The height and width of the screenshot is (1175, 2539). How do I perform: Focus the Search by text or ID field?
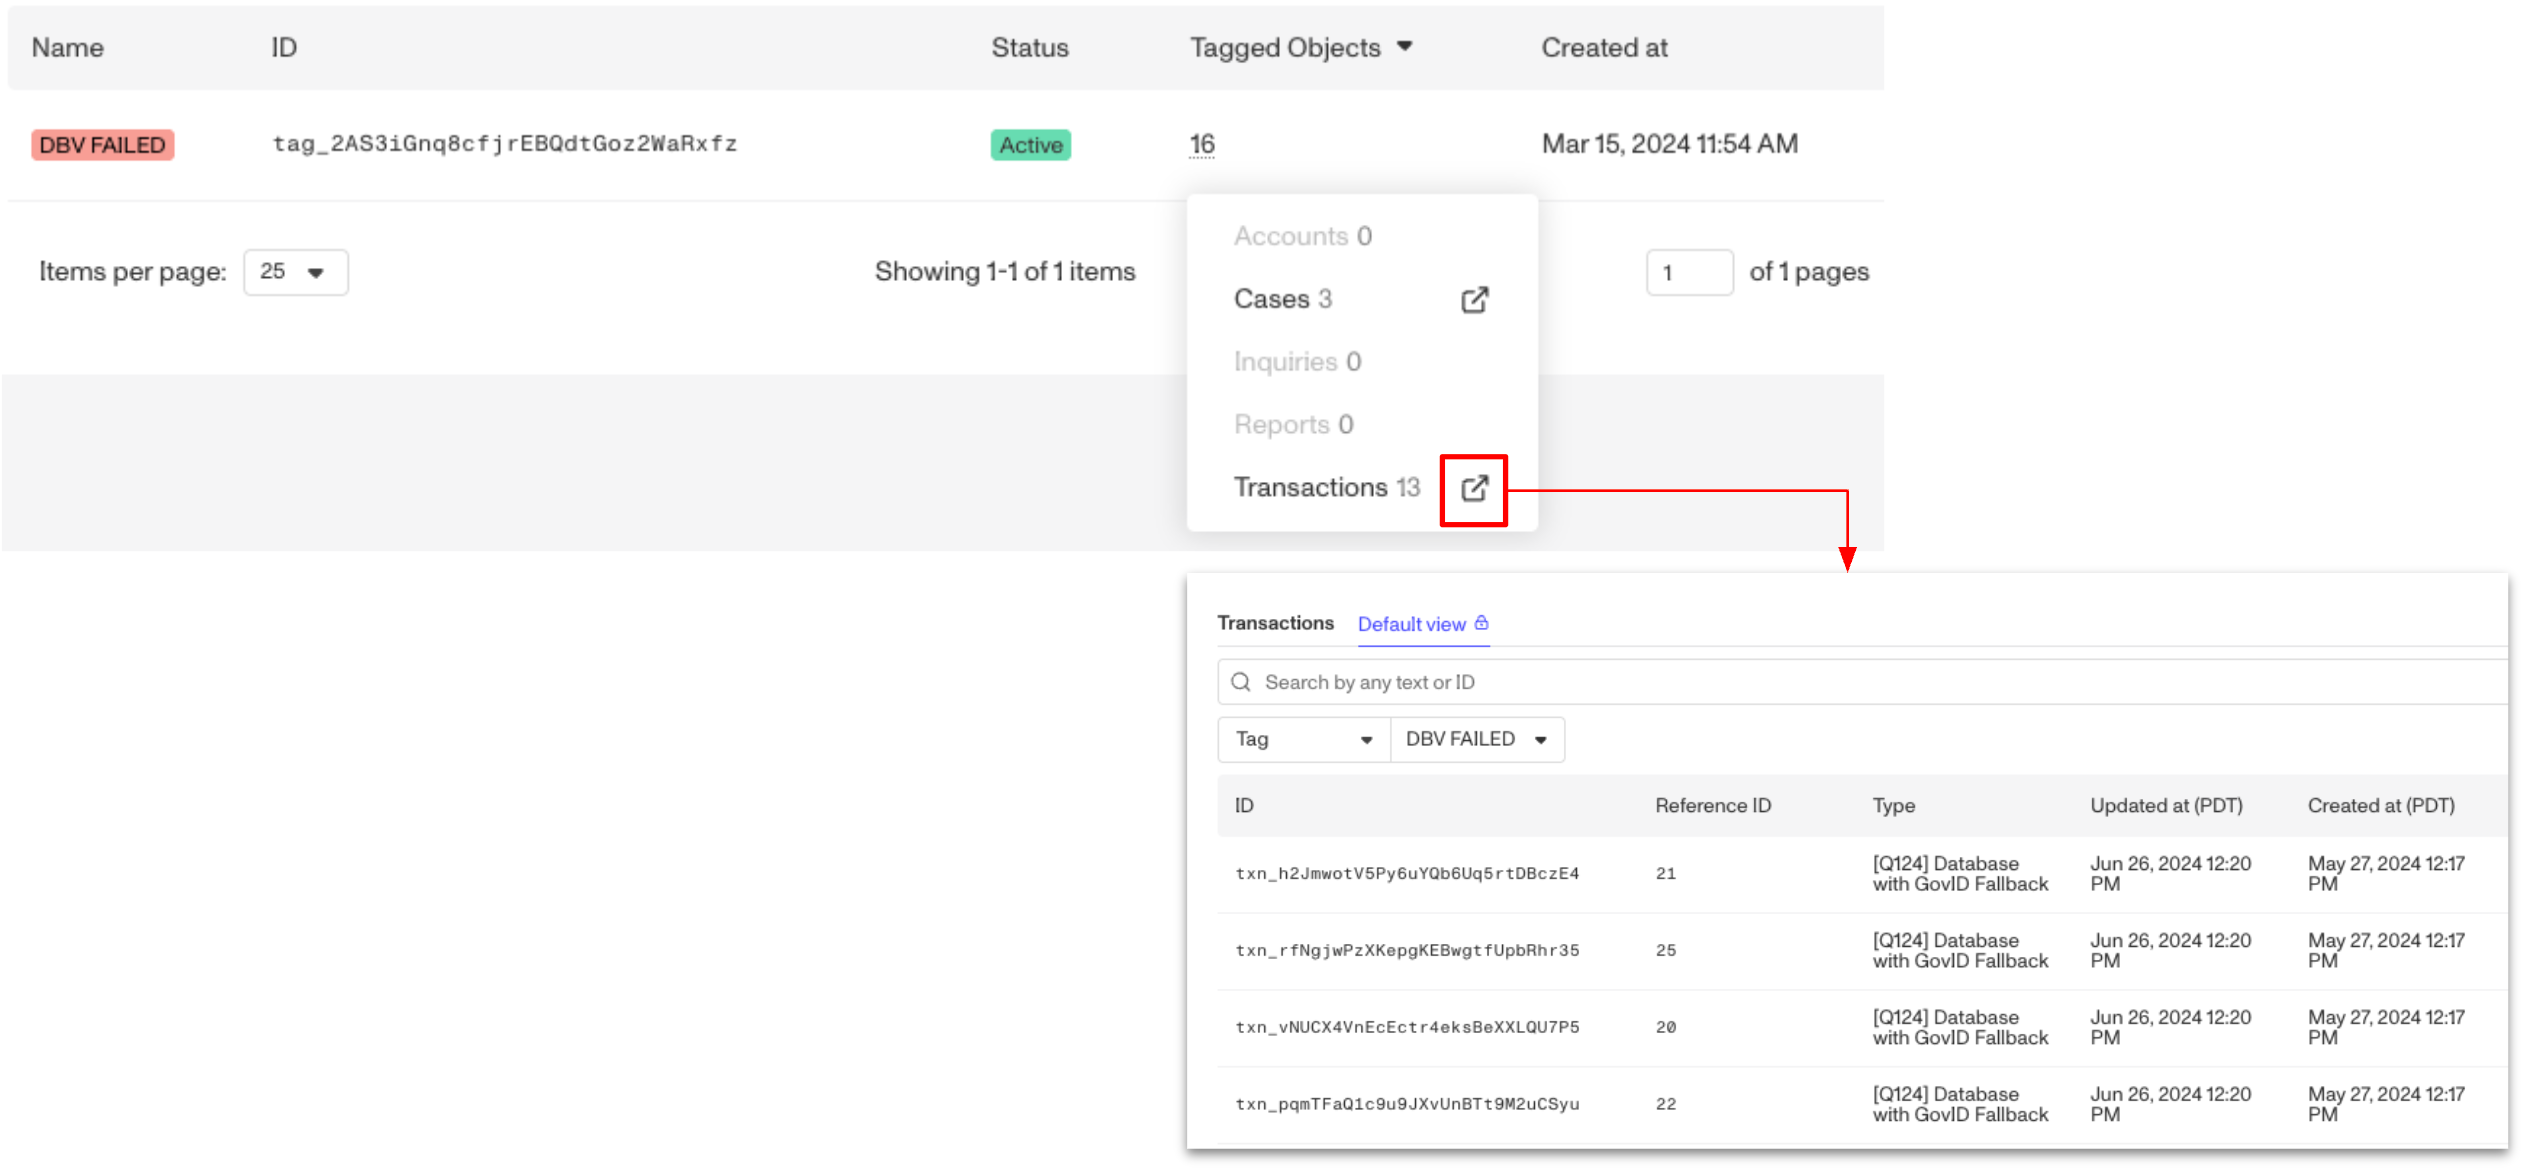1862,682
